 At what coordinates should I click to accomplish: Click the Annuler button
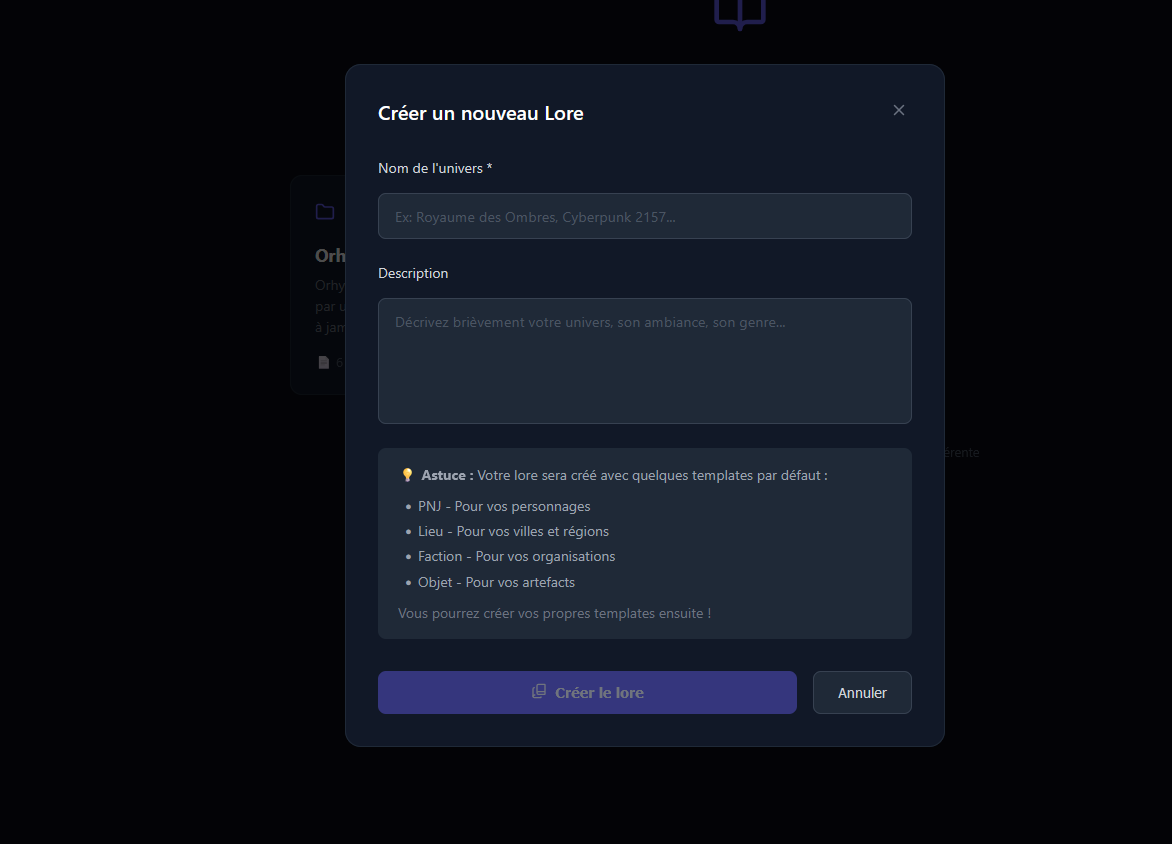point(862,692)
